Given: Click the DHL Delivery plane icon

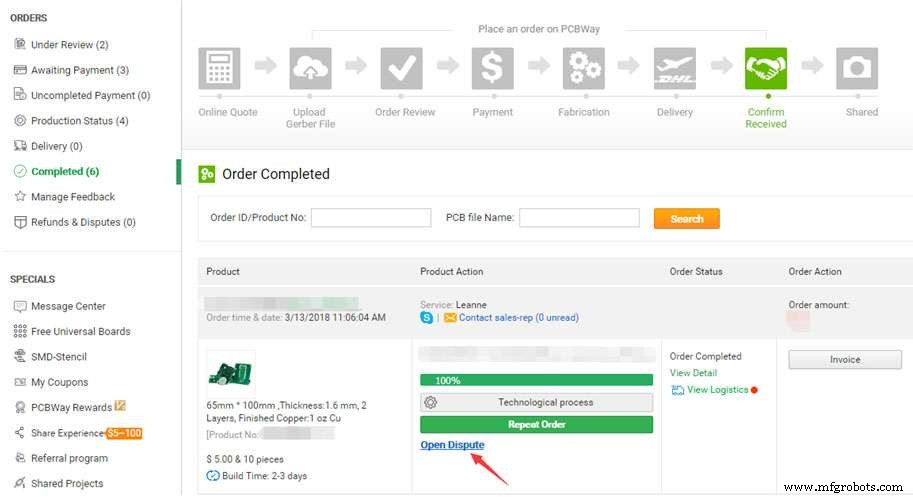Looking at the screenshot, I should click(675, 68).
